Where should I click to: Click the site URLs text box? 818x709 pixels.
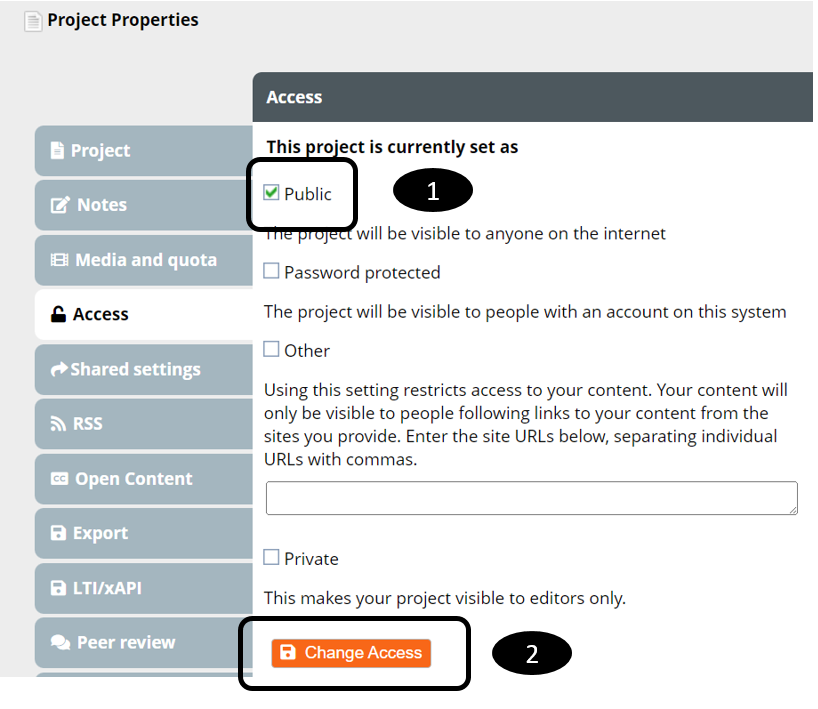pos(531,498)
